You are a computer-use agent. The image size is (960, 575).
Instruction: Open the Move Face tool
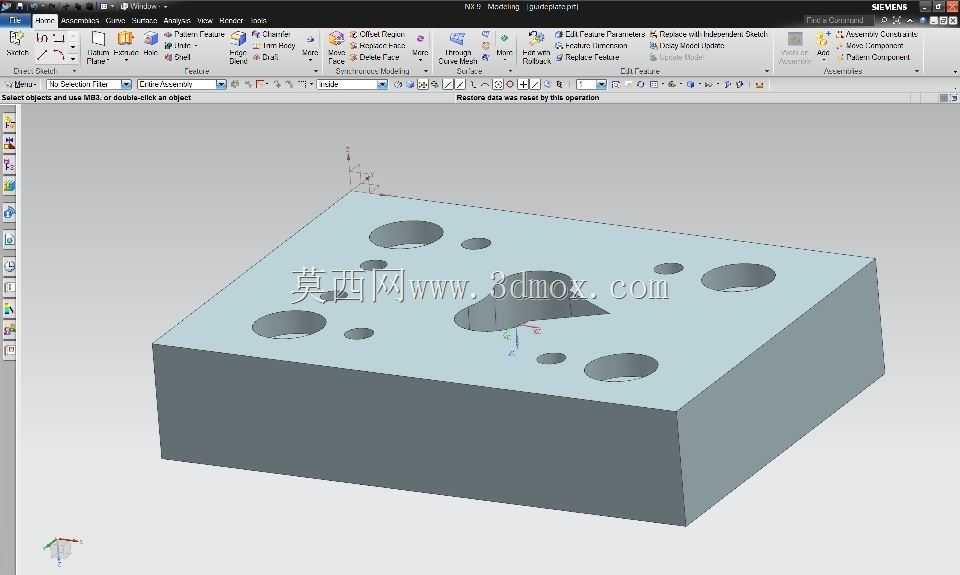336,48
